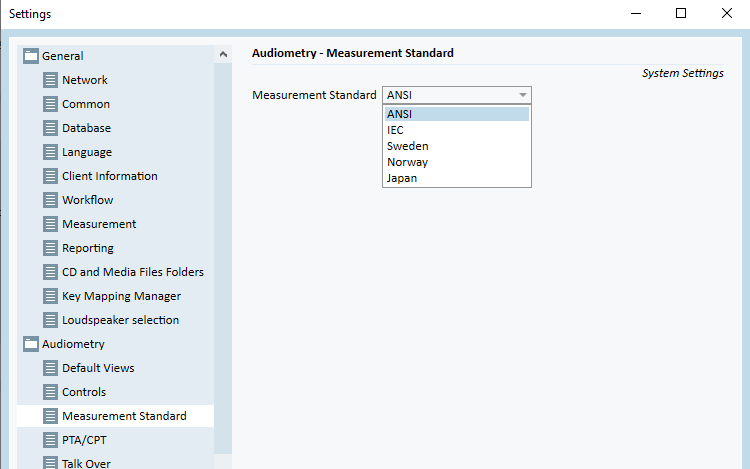750x469 pixels.
Task: Collapse the Measurement Standard dropdown arrow
Action: (x=523, y=95)
